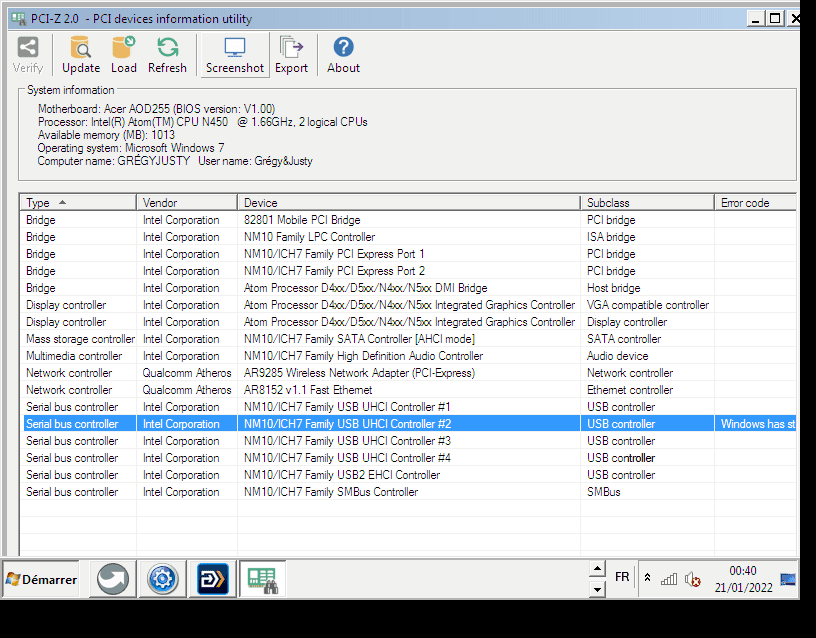
Task: Click the show desktop monitor icon
Action: [788, 579]
